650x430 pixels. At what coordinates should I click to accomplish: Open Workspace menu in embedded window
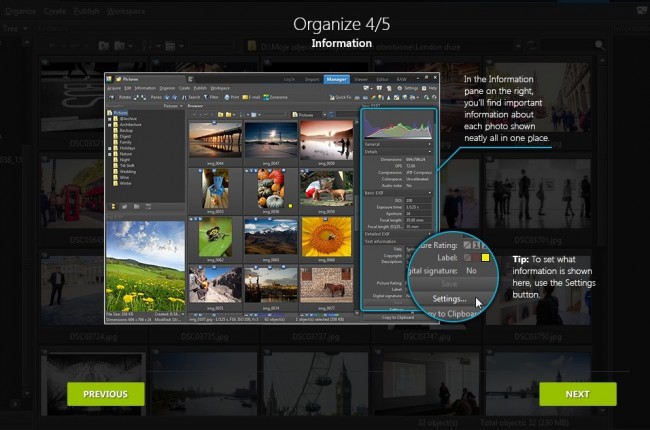coord(220,88)
